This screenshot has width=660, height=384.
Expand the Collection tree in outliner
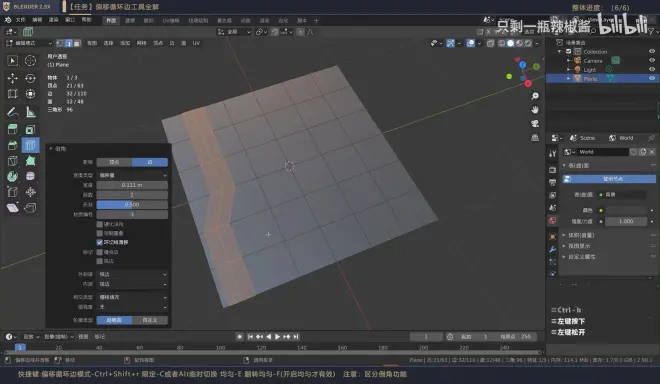point(559,51)
